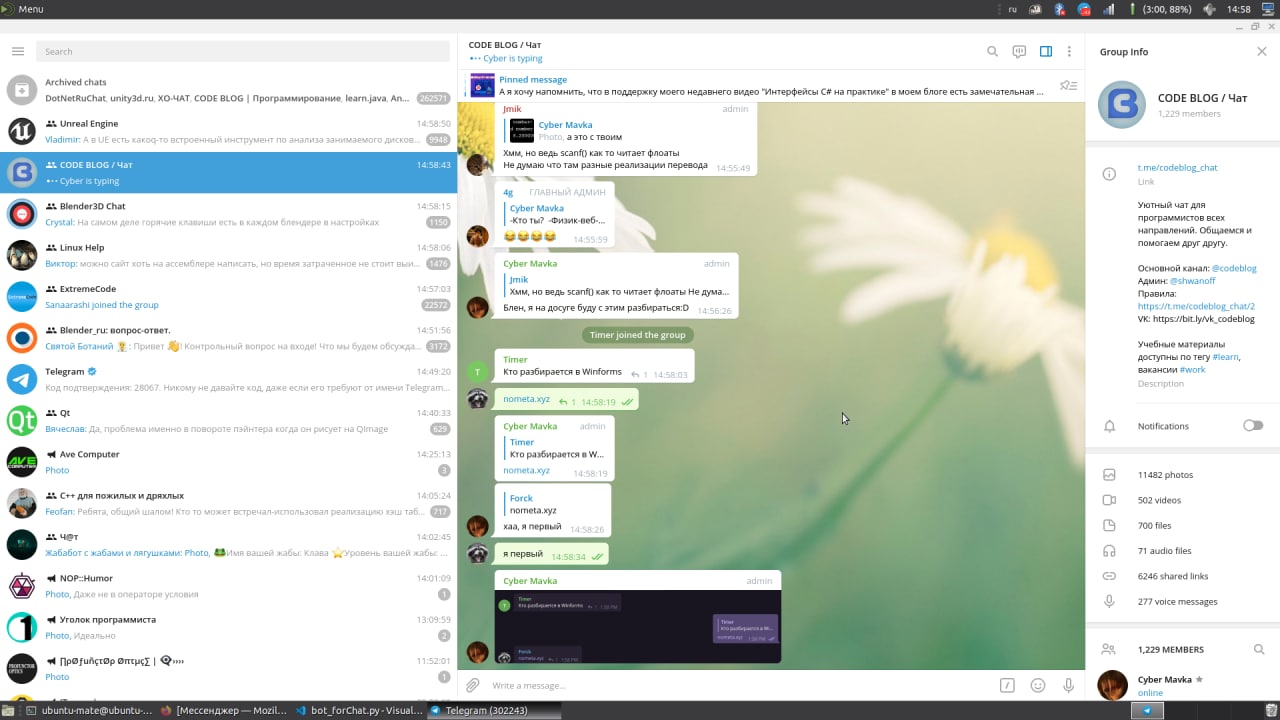Screen dimensions: 1280x720
Task: Open @codeblog channel link
Action: coord(1234,268)
